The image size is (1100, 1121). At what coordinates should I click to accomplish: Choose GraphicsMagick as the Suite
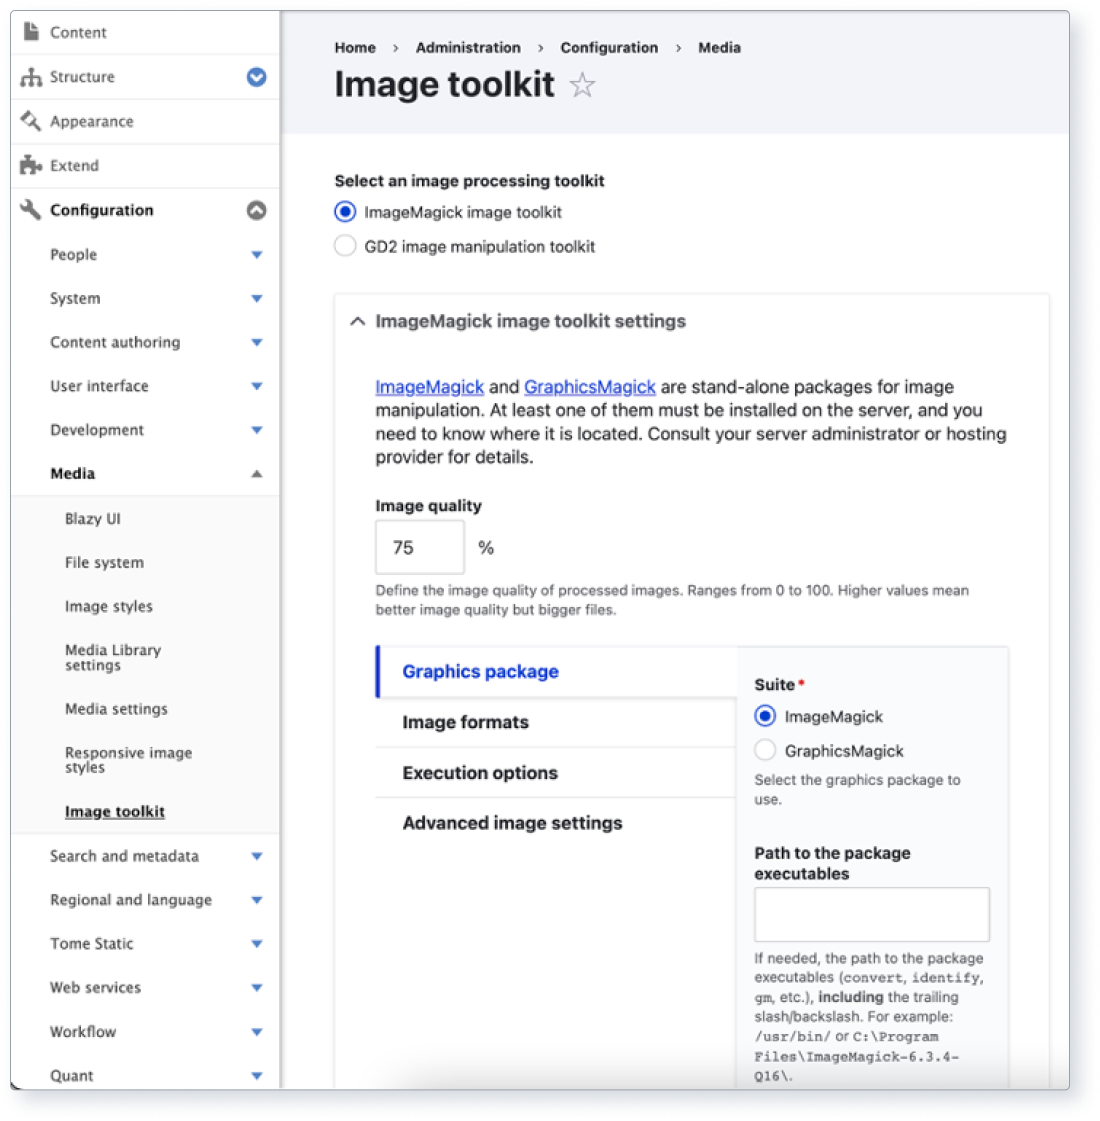[x=765, y=749]
